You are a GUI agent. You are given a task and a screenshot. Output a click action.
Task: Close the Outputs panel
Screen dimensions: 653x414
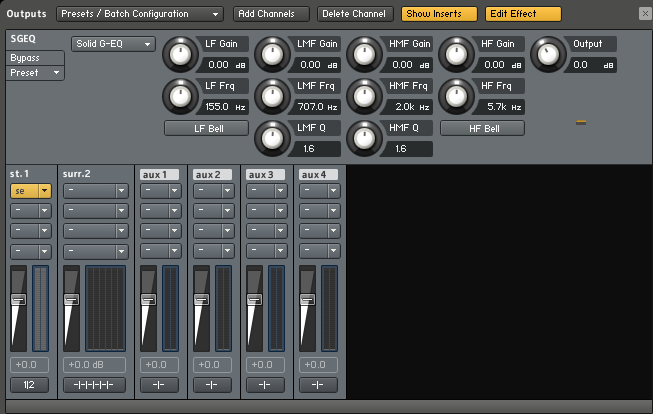645,14
